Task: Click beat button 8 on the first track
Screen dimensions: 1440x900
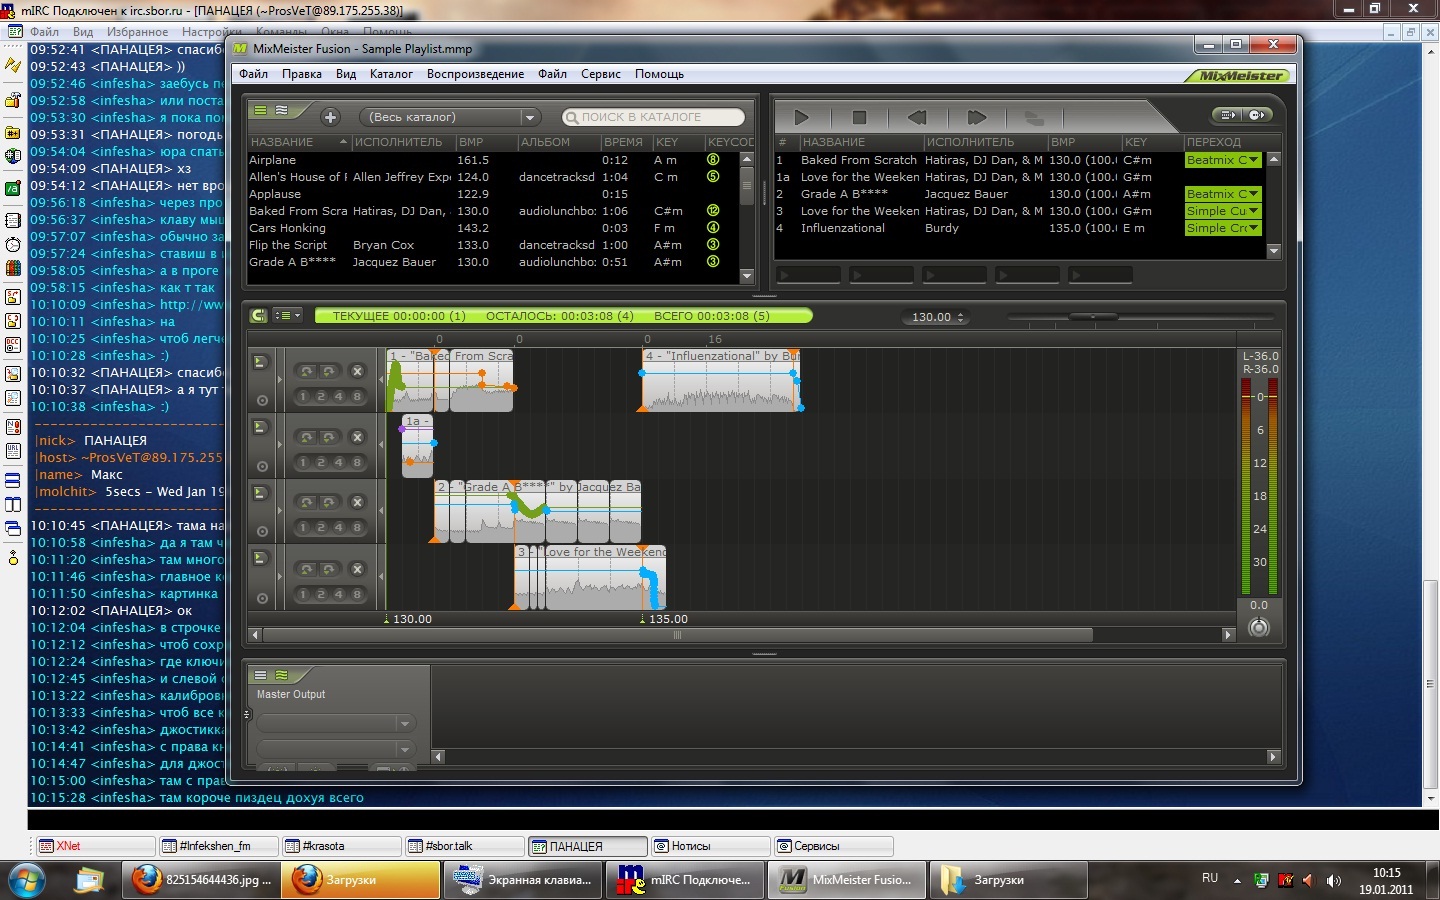Action: coord(357,397)
